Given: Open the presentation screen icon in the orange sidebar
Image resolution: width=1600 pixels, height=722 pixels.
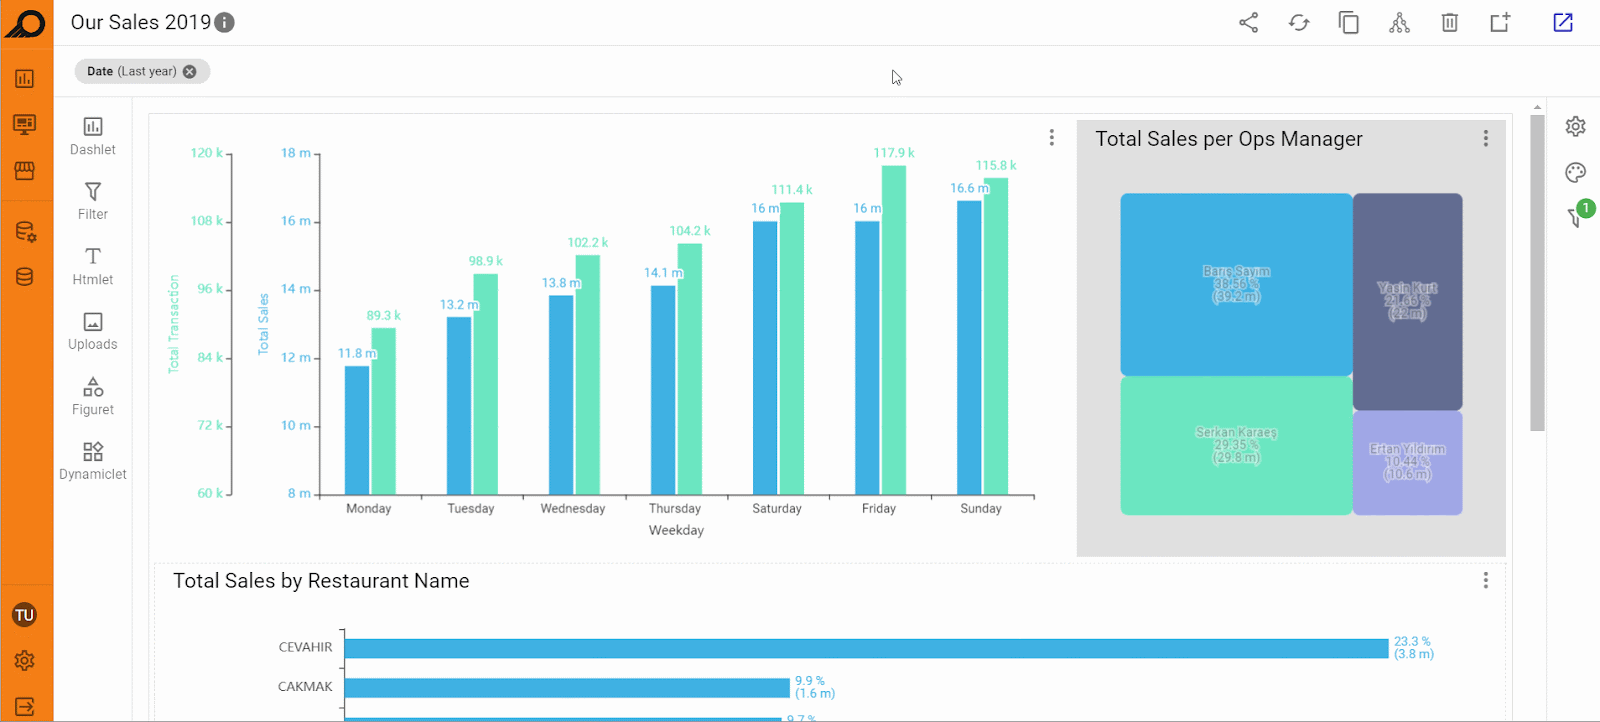Looking at the screenshot, I should coord(25,124).
